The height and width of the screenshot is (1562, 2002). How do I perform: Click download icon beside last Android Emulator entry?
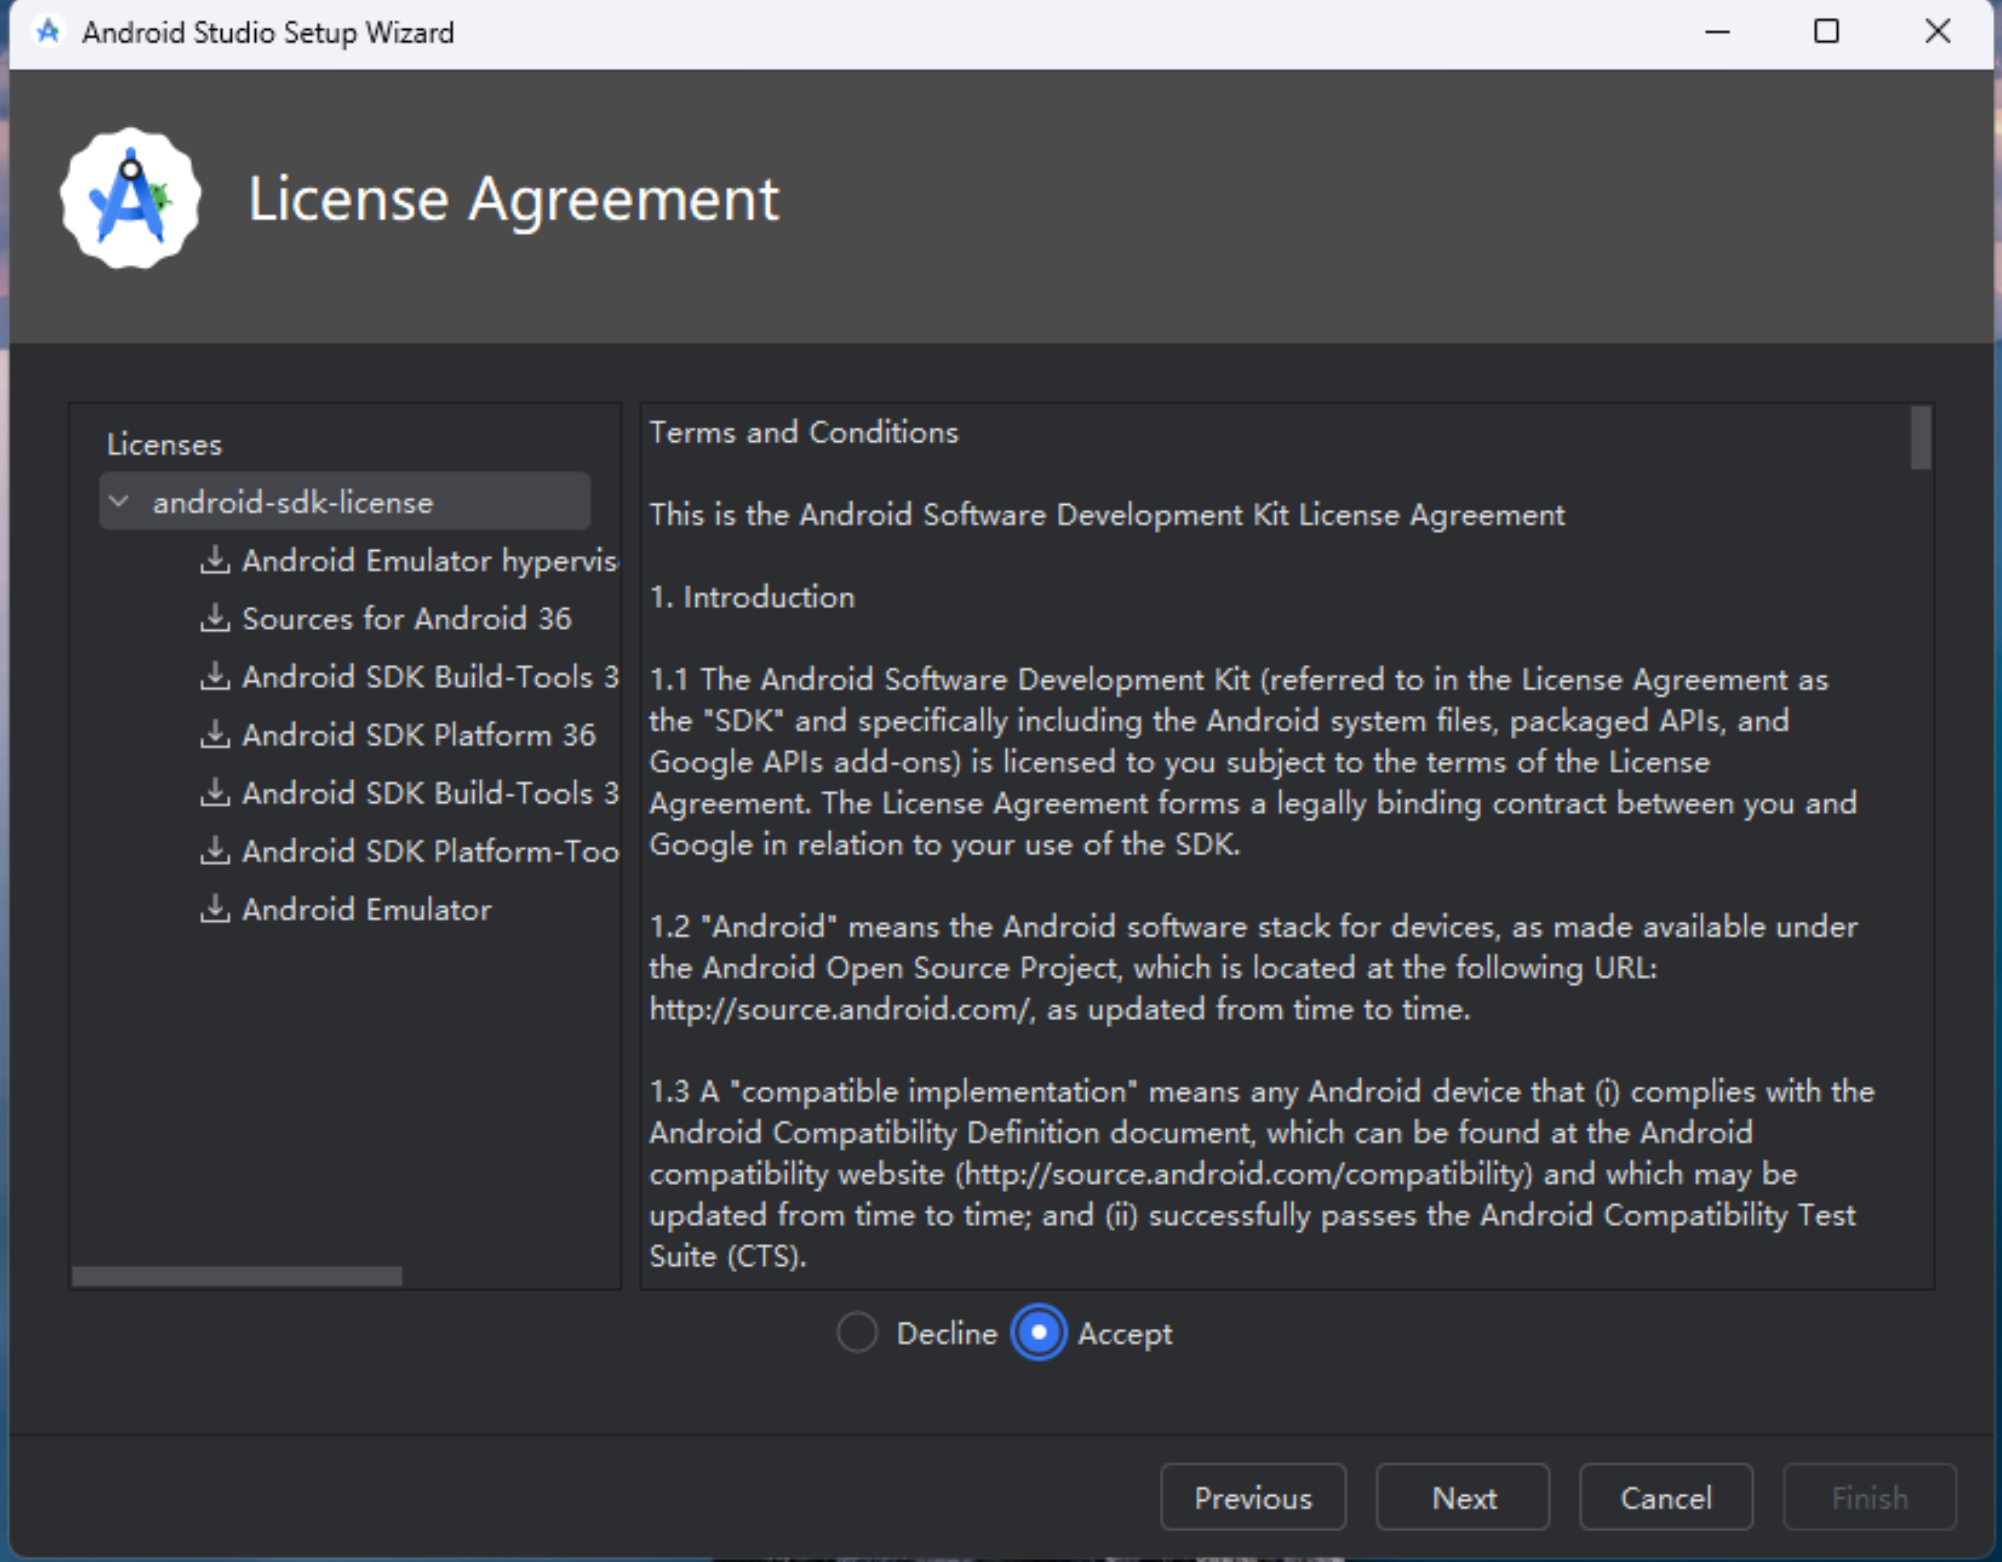tap(214, 908)
